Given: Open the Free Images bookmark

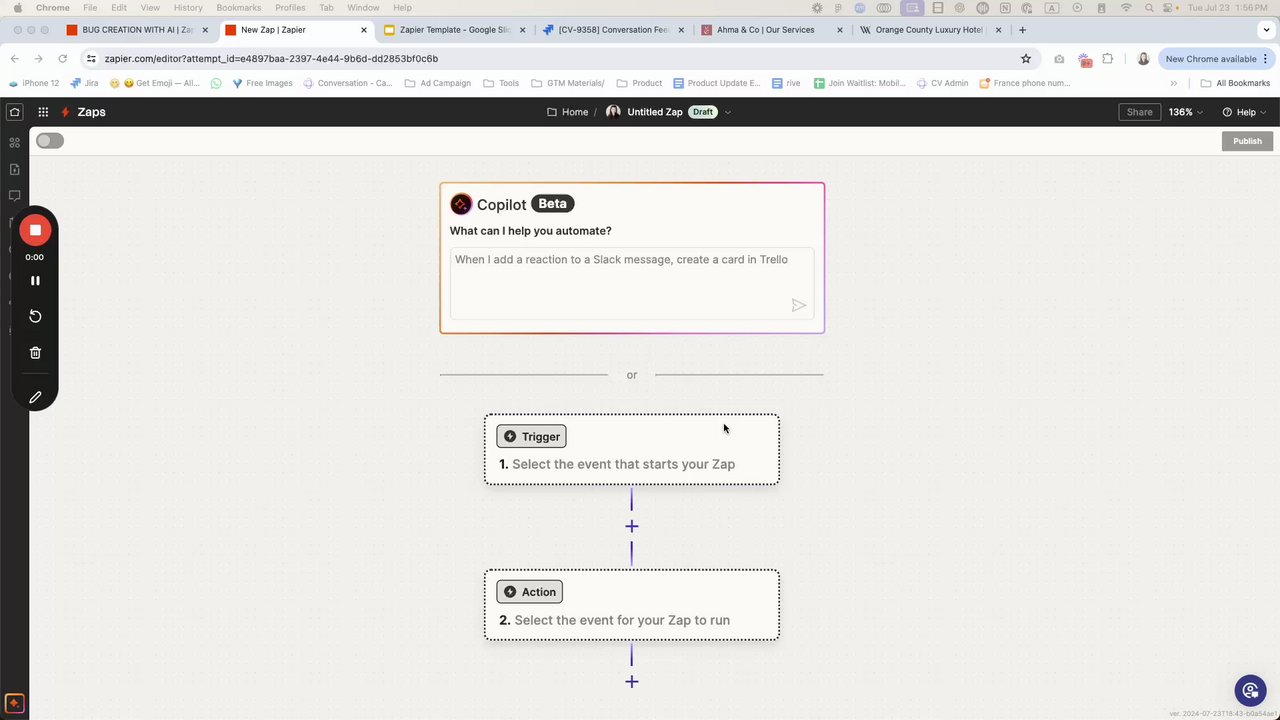Looking at the screenshot, I should click(x=262, y=83).
